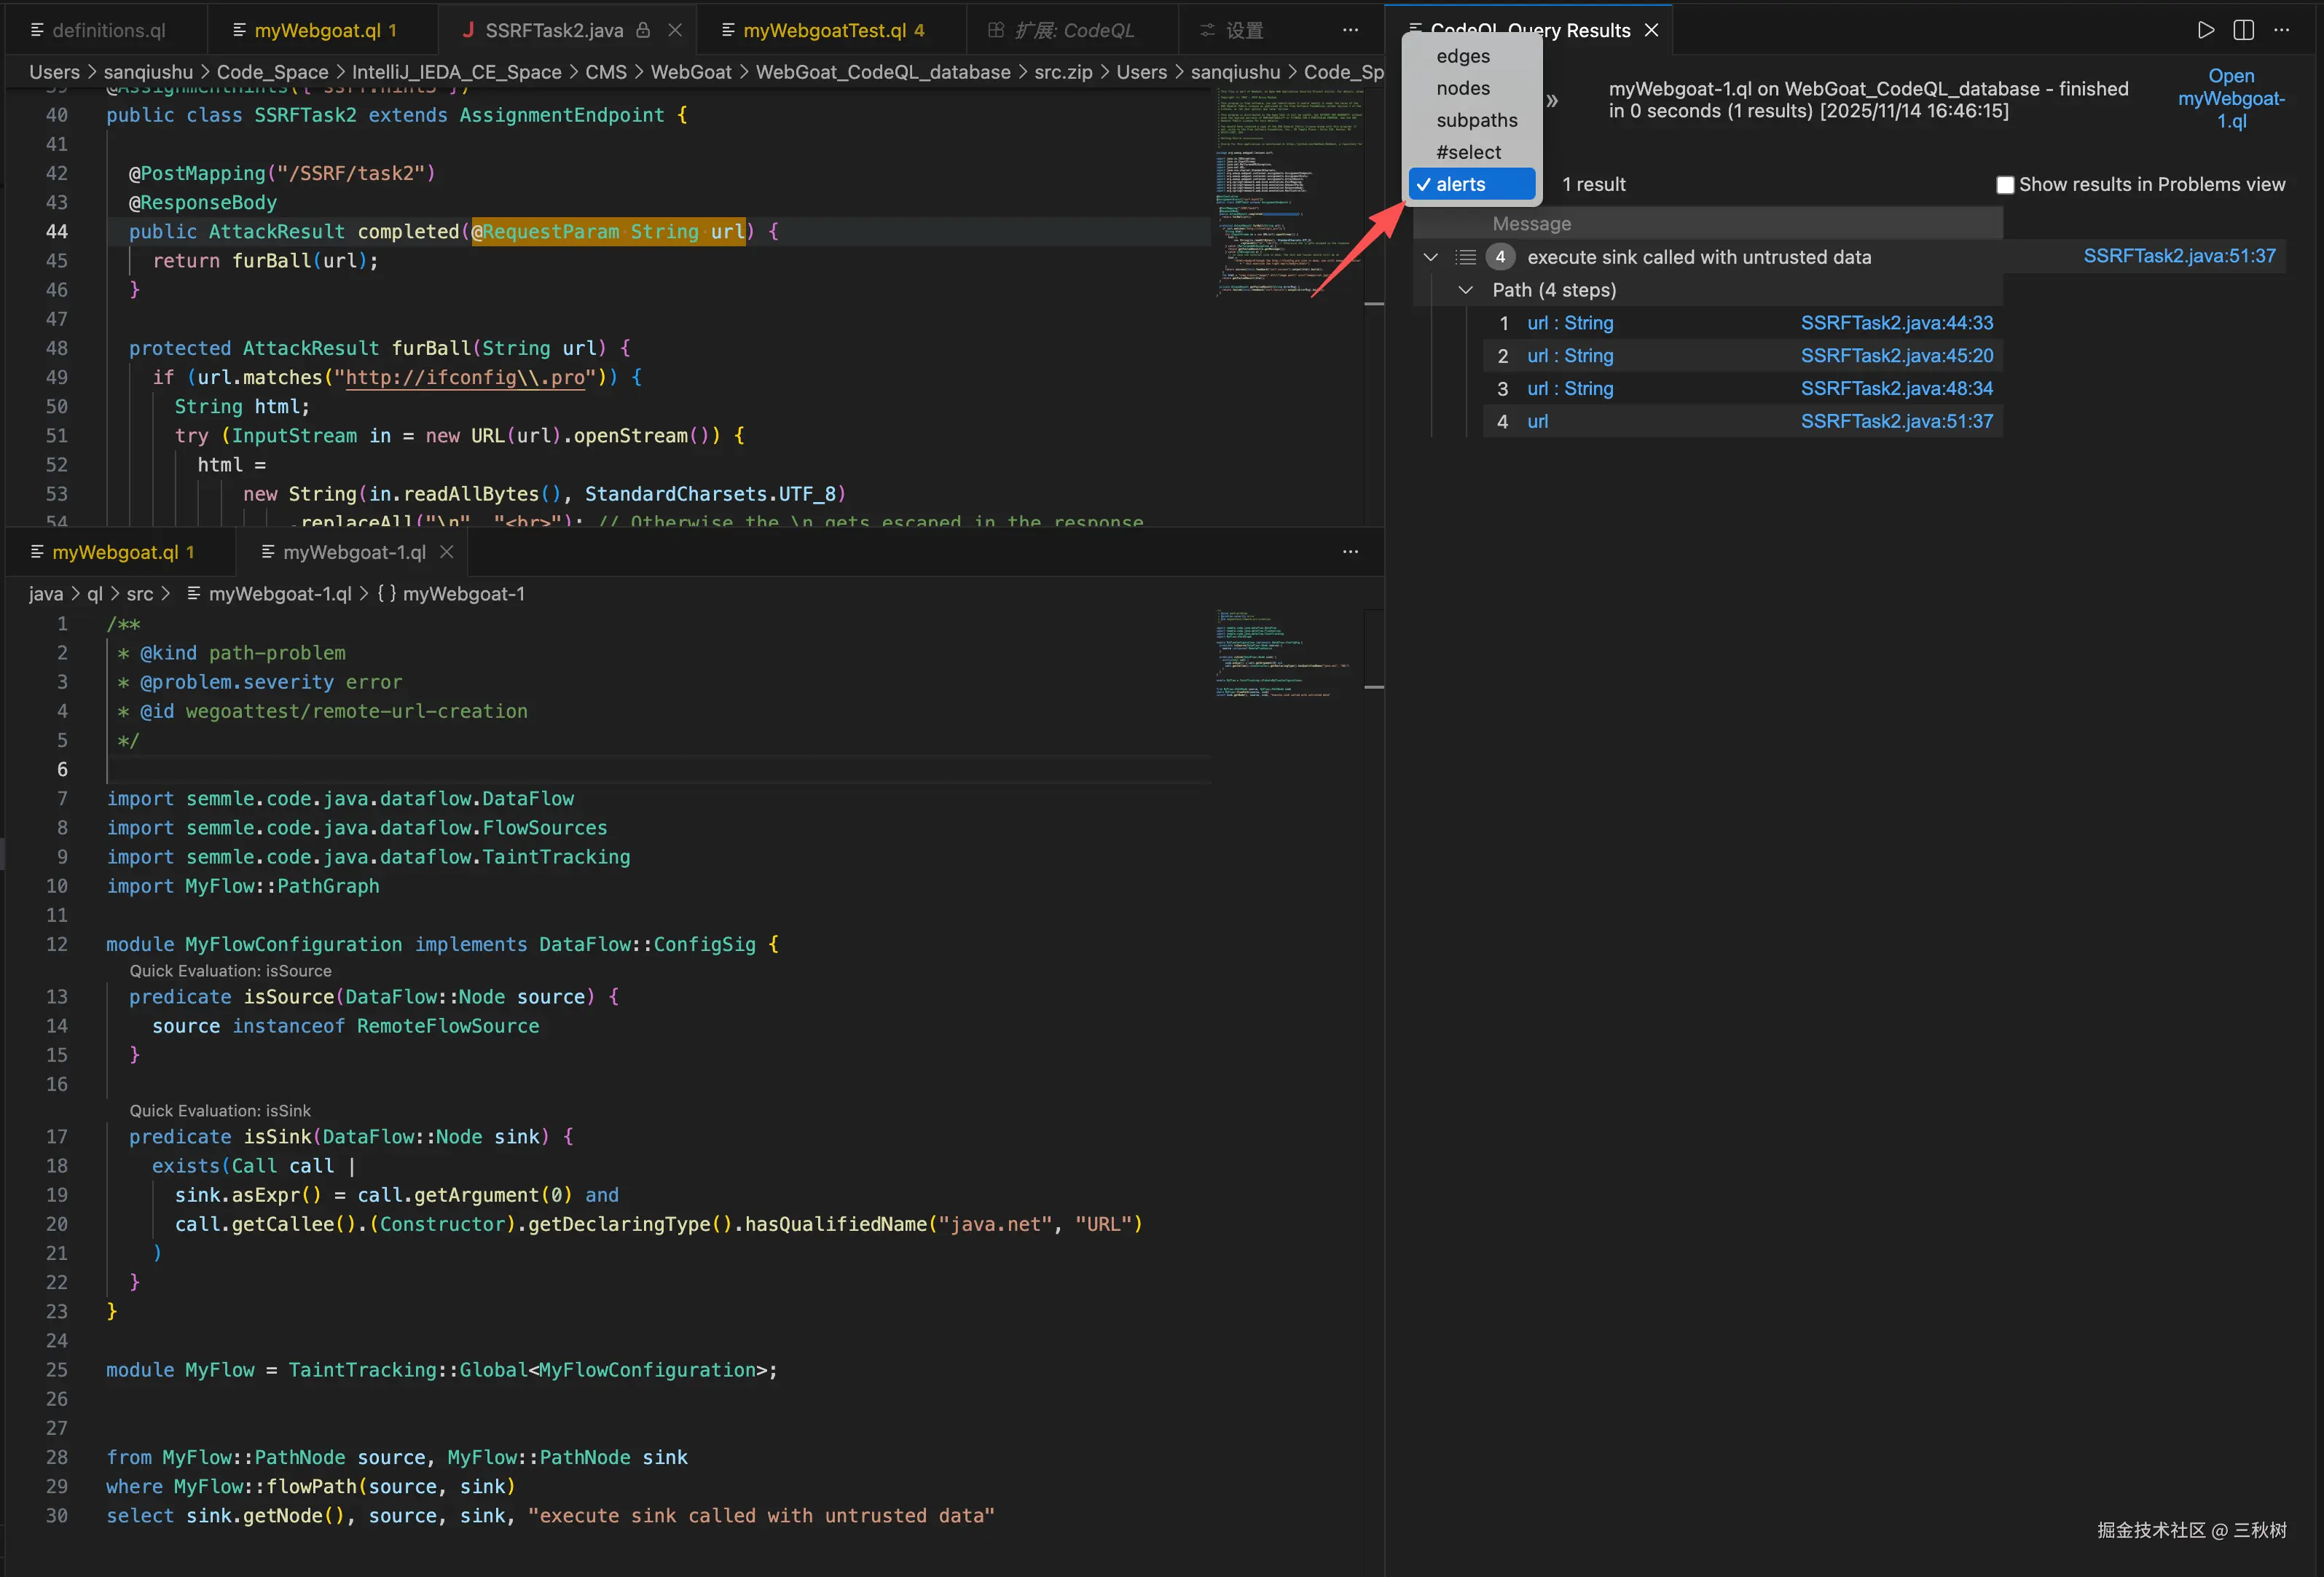Screen dimensions: 2324x1577
Task: Close the myWebgoat-1.ql tab
Action: [447, 552]
